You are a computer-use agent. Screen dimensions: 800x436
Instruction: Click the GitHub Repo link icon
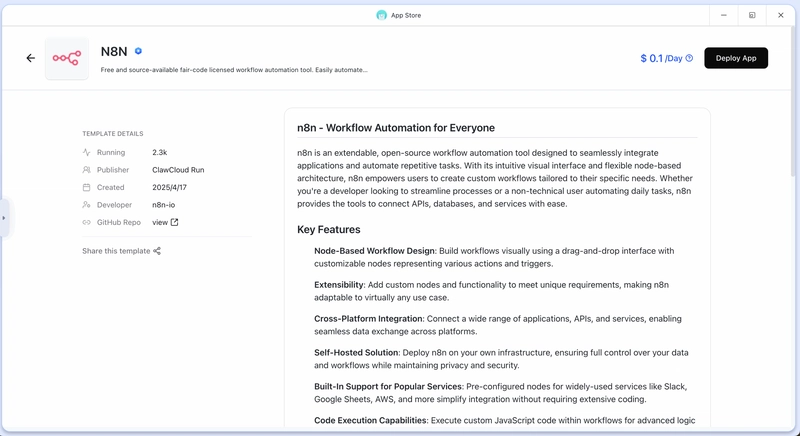point(86,222)
